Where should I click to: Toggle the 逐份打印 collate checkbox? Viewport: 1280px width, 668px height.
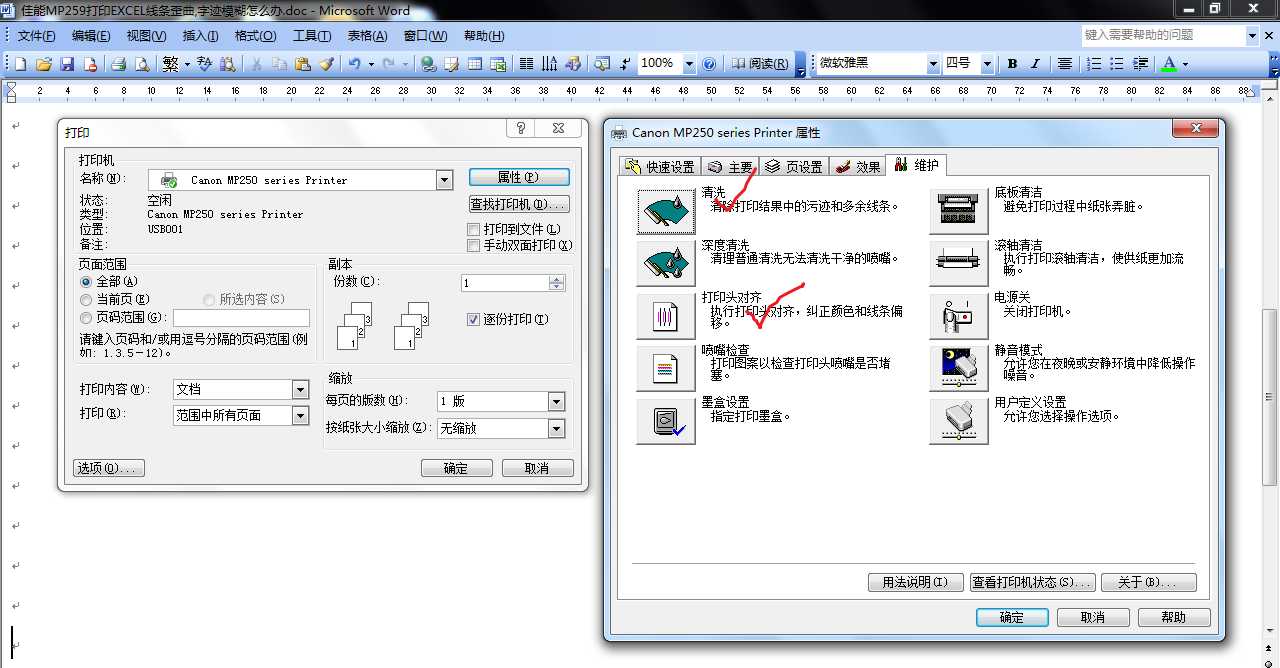pos(474,319)
